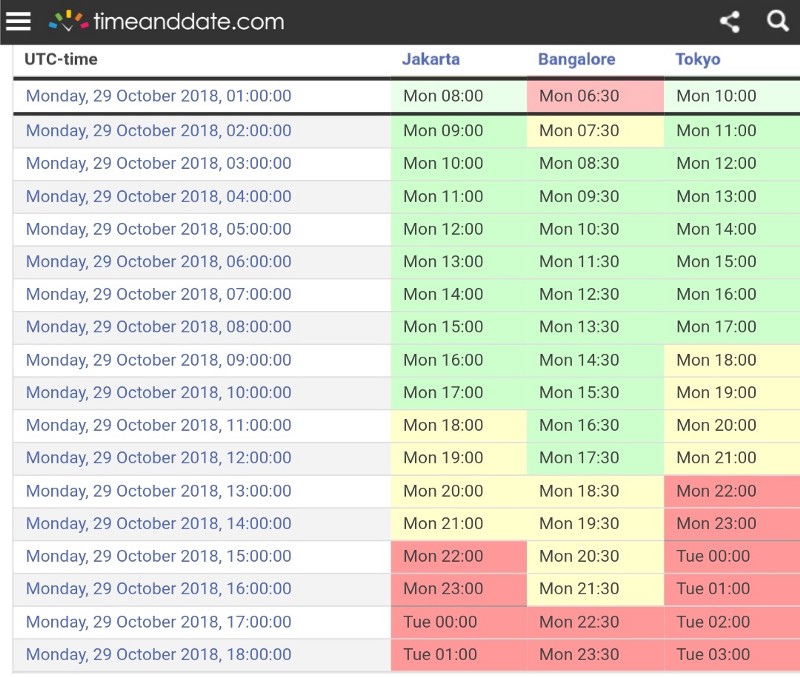Open the 05:00:00 UTC time link
Image resolution: width=800 pixels, height=677 pixels.
click(x=158, y=229)
